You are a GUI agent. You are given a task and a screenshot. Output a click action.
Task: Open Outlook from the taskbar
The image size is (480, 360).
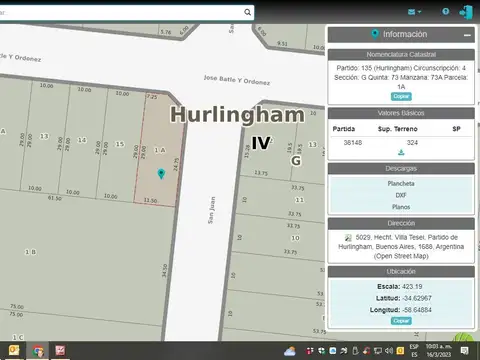(x=14, y=351)
